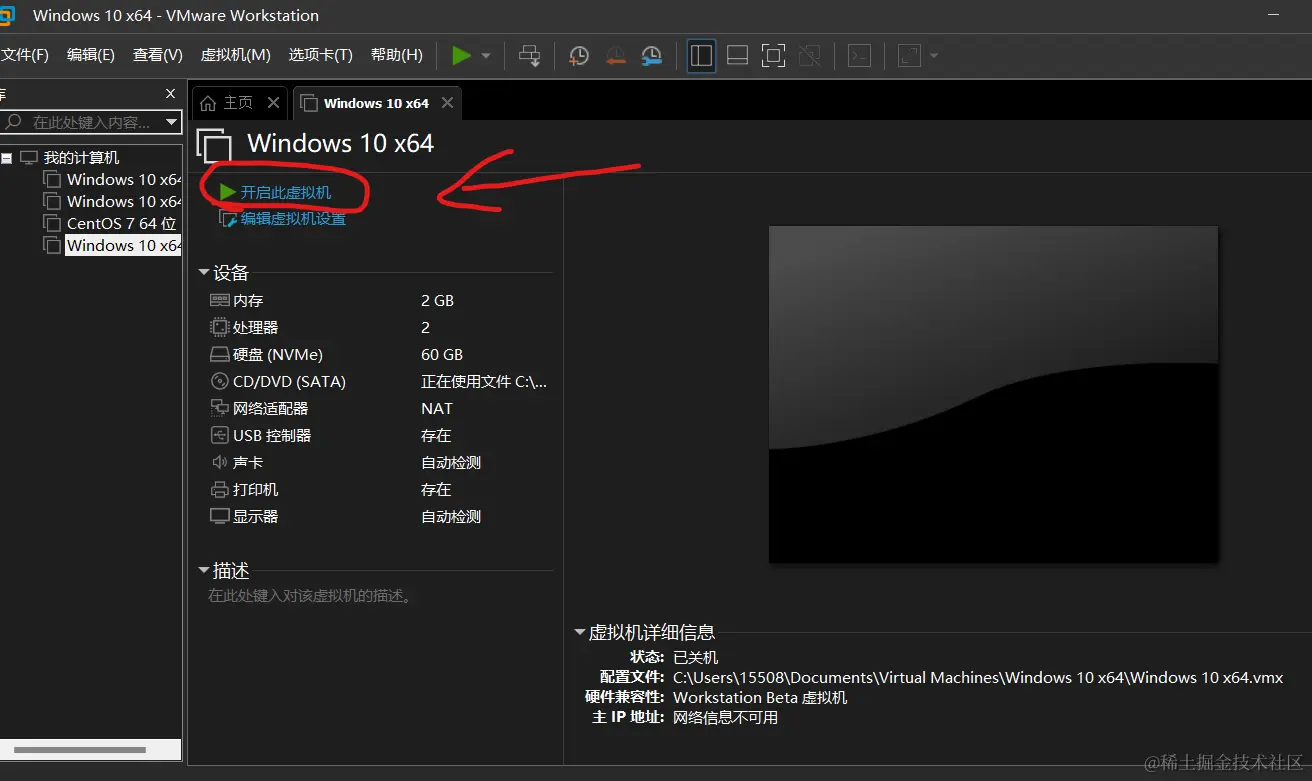Image resolution: width=1312 pixels, height=781 pixels.
Task: Click 开启此虚拟机 link
Action: [x=285, y=192]
